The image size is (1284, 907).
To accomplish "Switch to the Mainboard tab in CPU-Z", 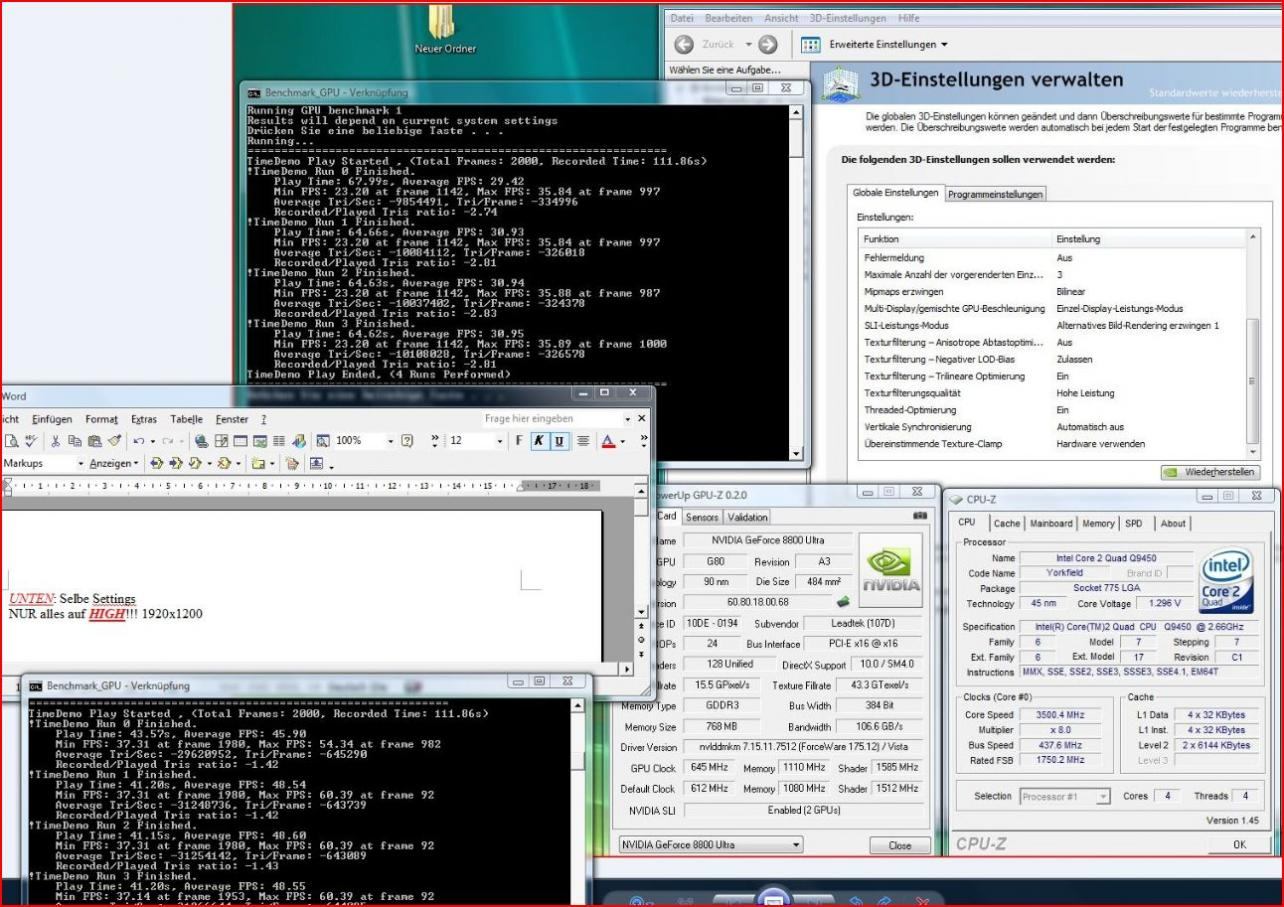I will coord(1050,523).
